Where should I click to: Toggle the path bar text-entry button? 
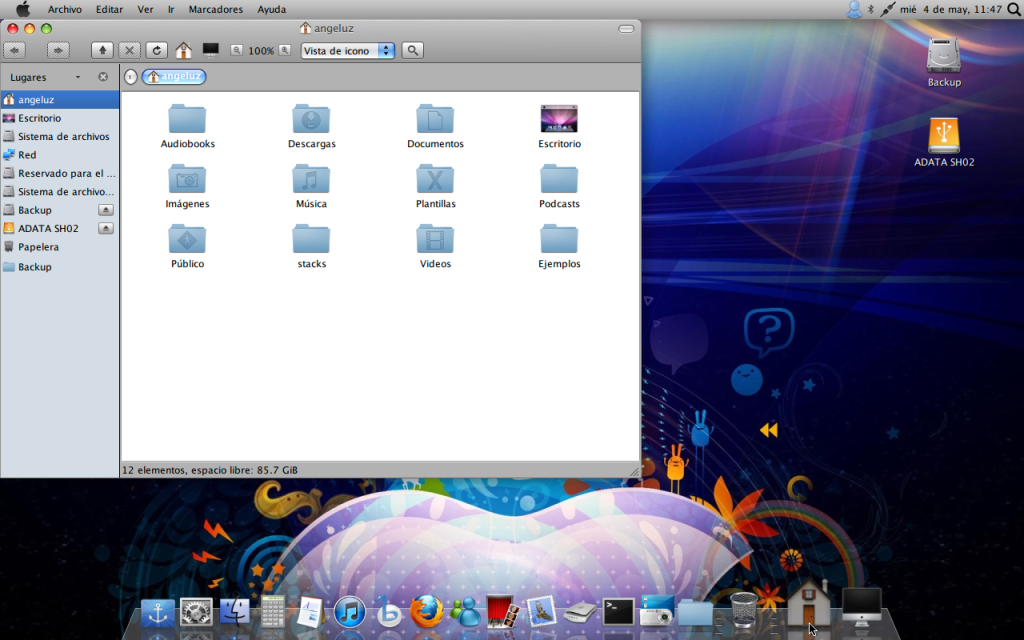[131, 77]
